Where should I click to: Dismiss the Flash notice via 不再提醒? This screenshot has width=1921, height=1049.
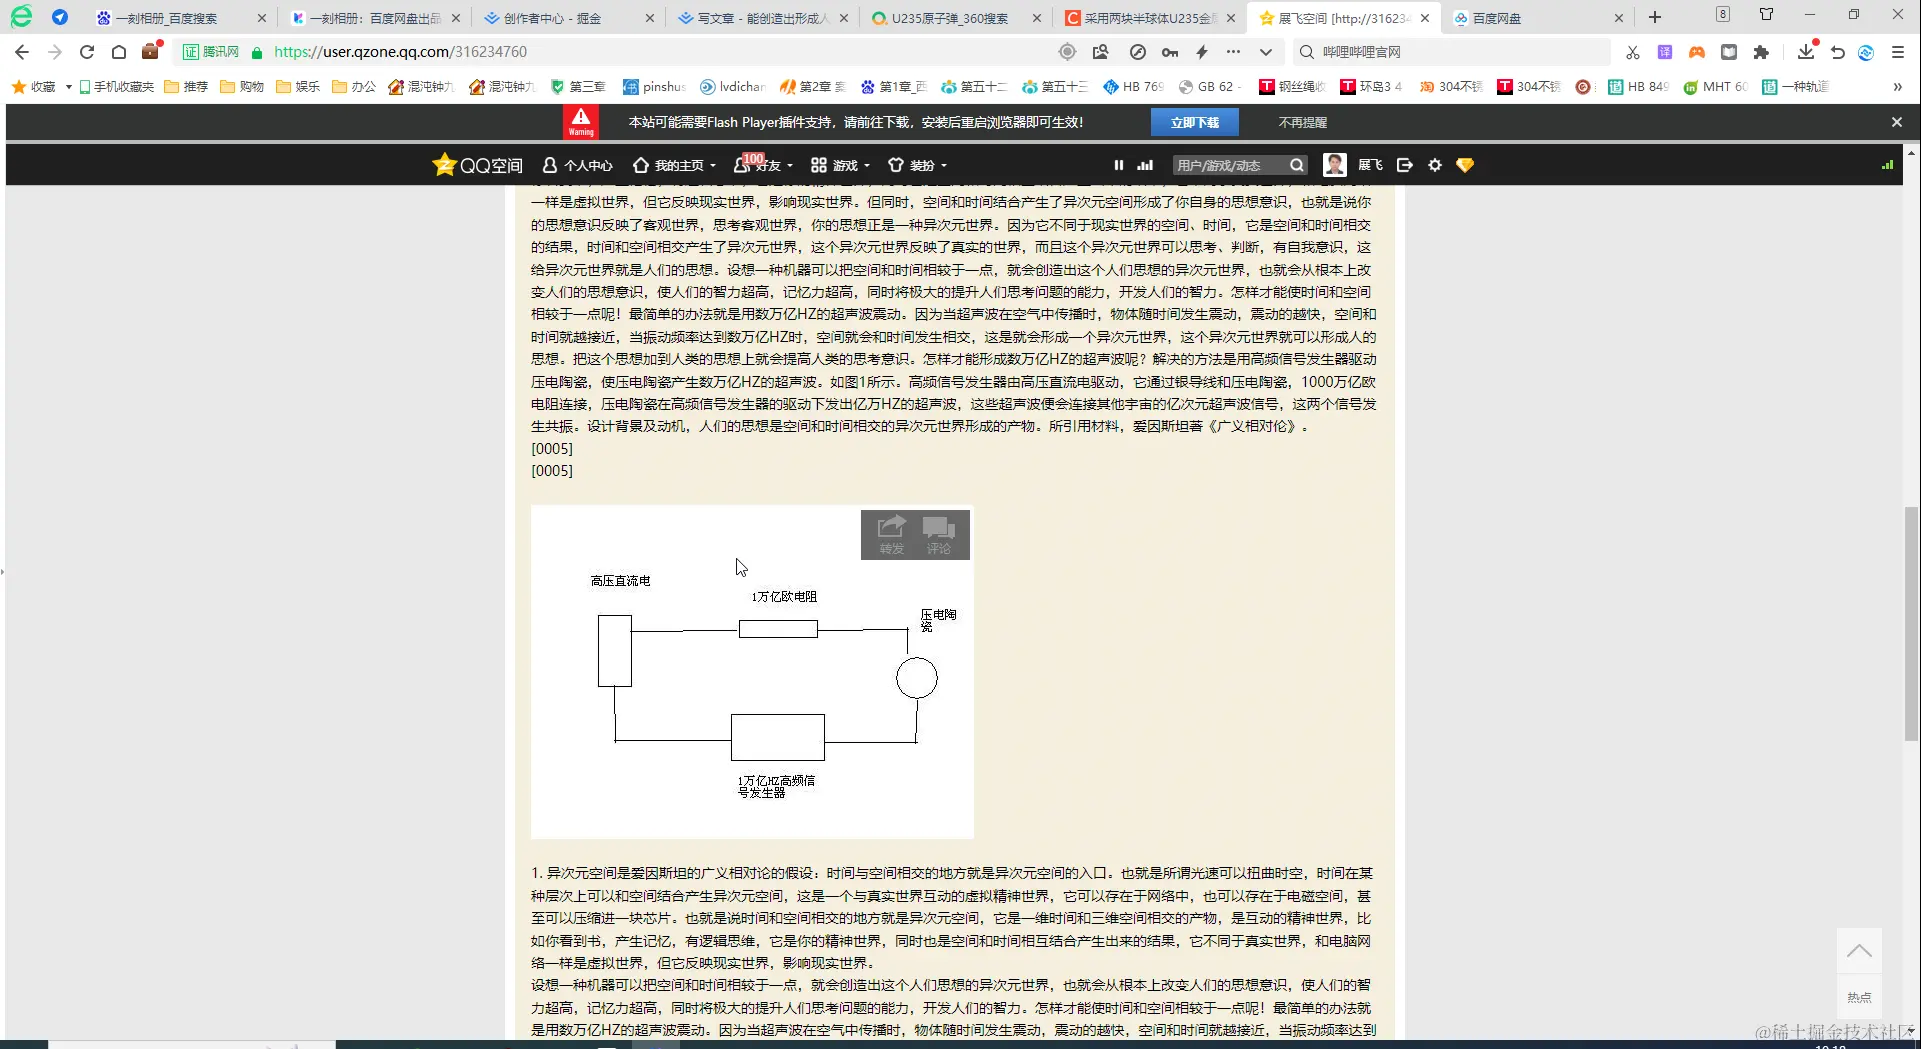click(x=1303, y=121)
